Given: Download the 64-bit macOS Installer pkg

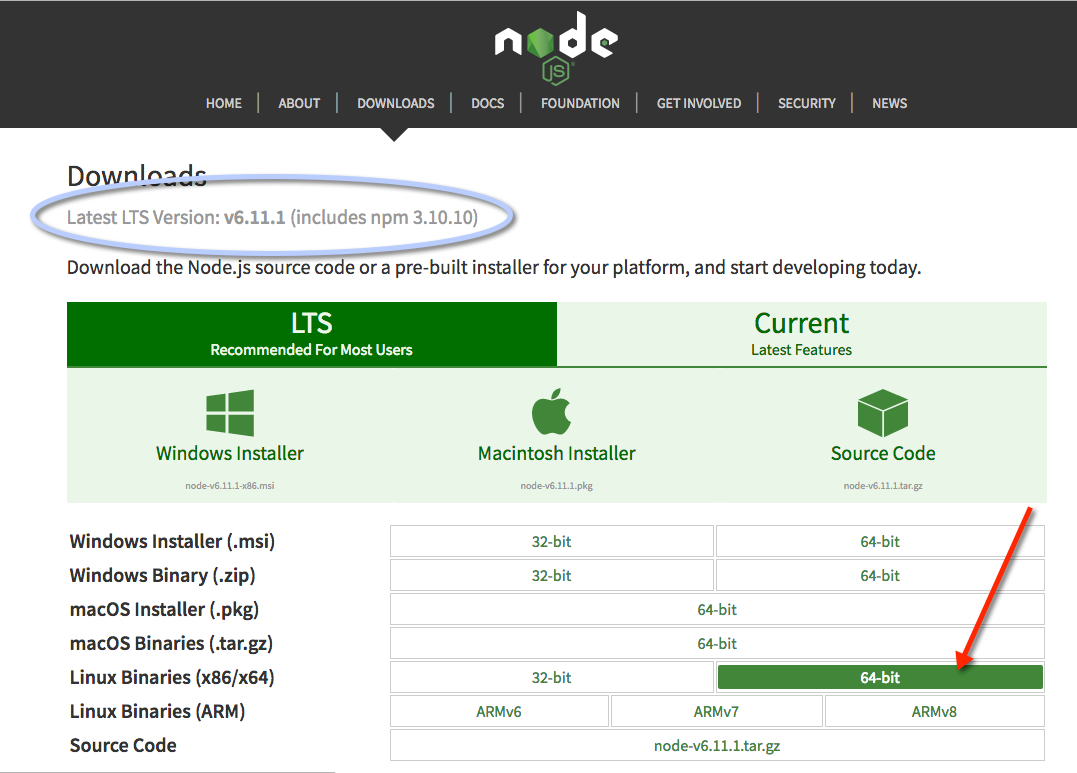Looking at the screenshot, I should (x=717, y=609).
